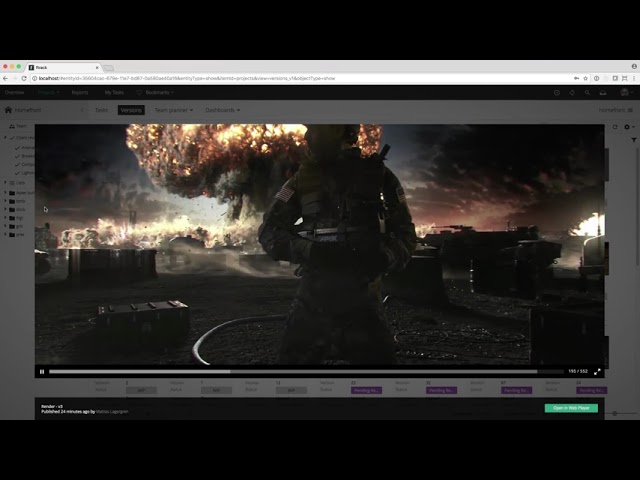Go to My Tasks
640x480 pixels.
[114, 92]
